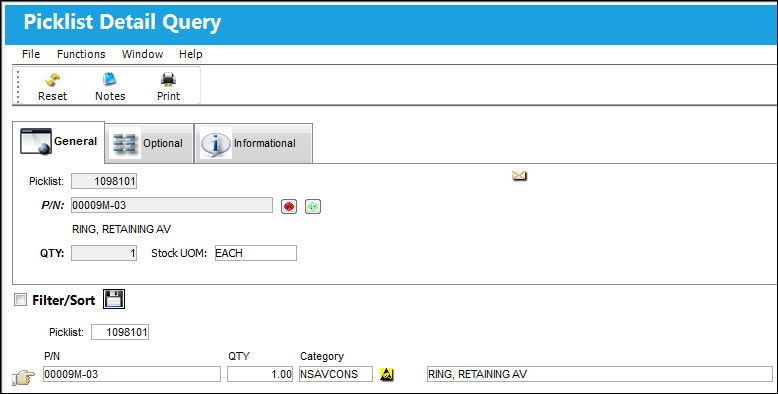Image resolution: width=778 pixels, height=394 pixels.
Task: Click the bold P/N label in the General tab
Action: coord(53,205)
